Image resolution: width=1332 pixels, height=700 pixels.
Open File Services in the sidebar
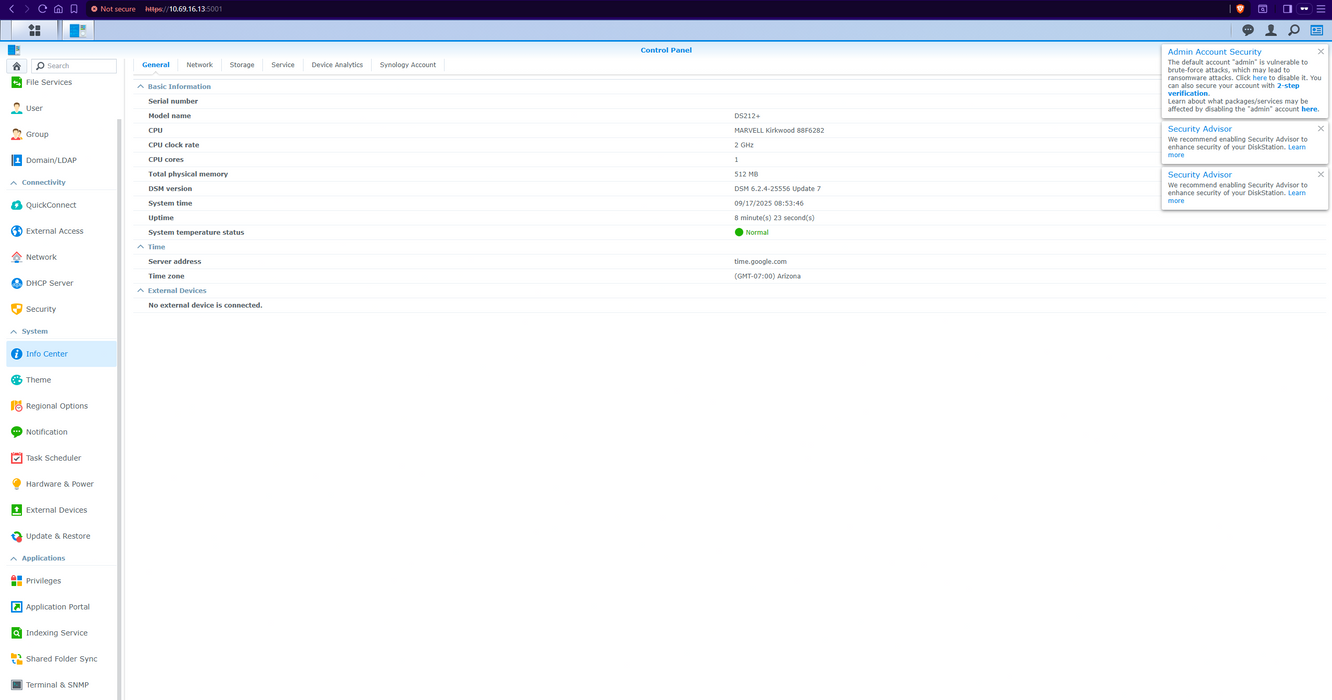61,82
